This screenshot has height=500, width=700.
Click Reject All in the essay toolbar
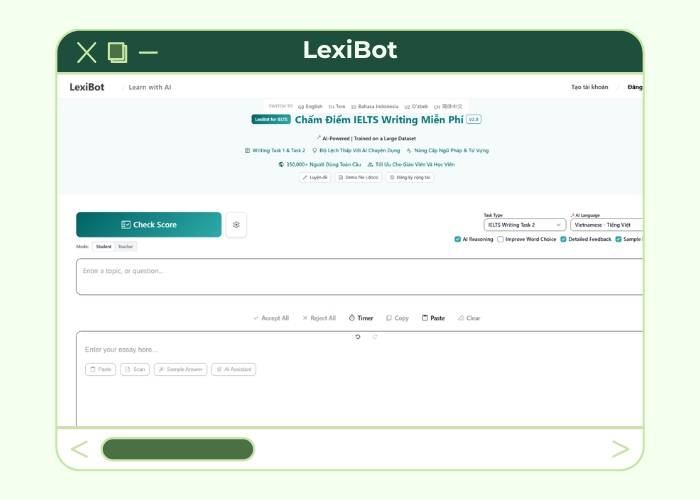319,318
